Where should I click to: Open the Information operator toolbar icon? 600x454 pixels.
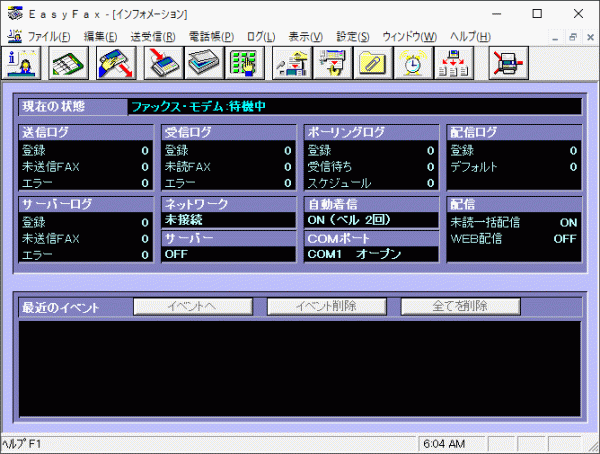[21, 63]
